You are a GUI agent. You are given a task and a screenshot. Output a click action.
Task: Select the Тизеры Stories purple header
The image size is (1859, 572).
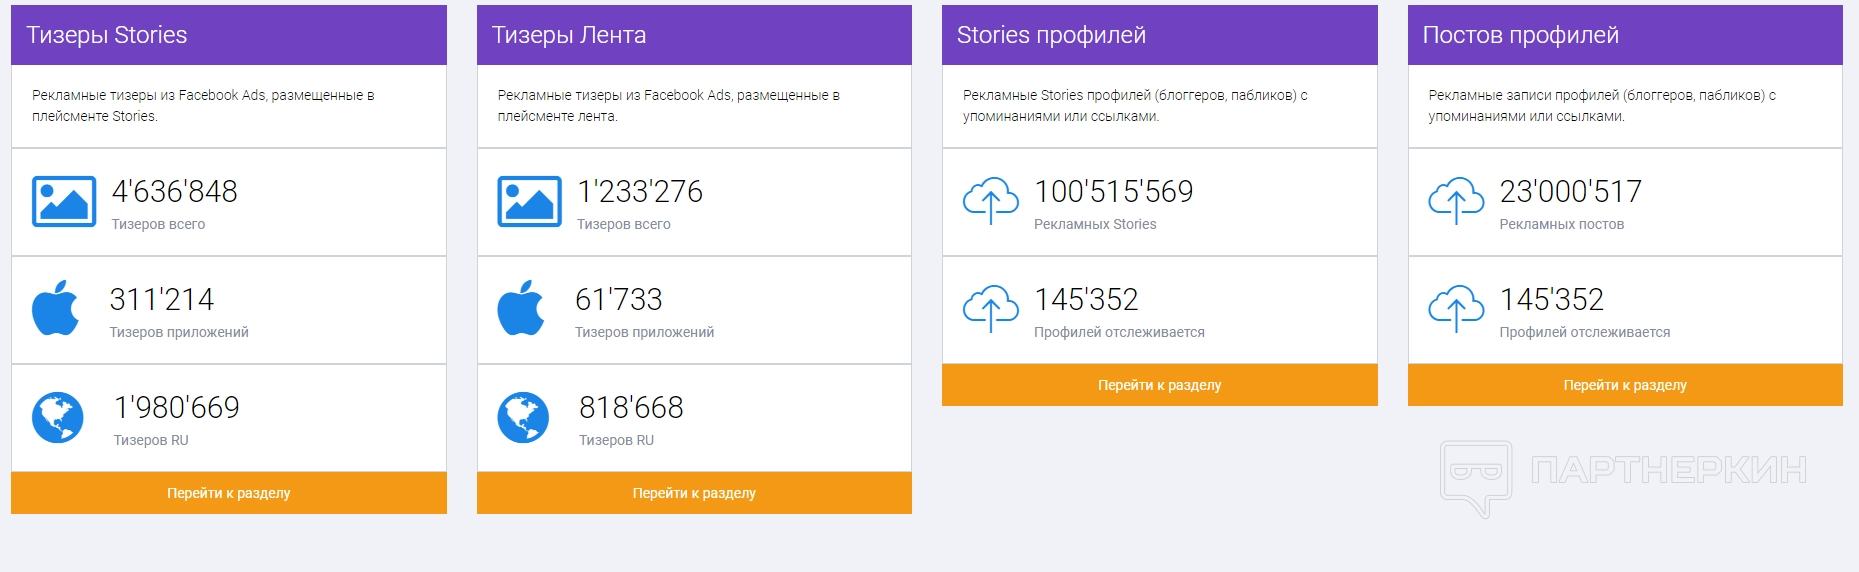click(x=229, y=35)
